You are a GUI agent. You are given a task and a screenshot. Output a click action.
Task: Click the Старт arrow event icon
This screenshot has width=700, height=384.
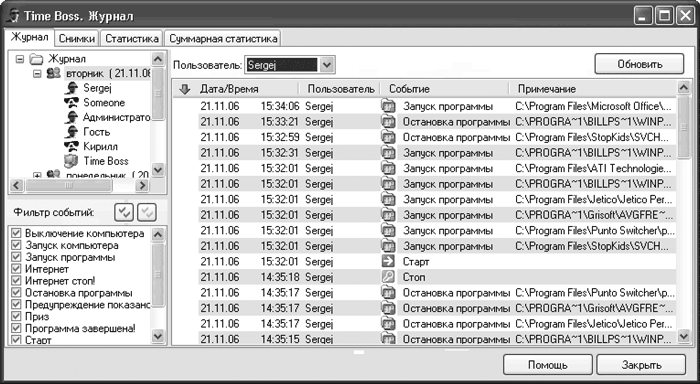tap(388, 262)
